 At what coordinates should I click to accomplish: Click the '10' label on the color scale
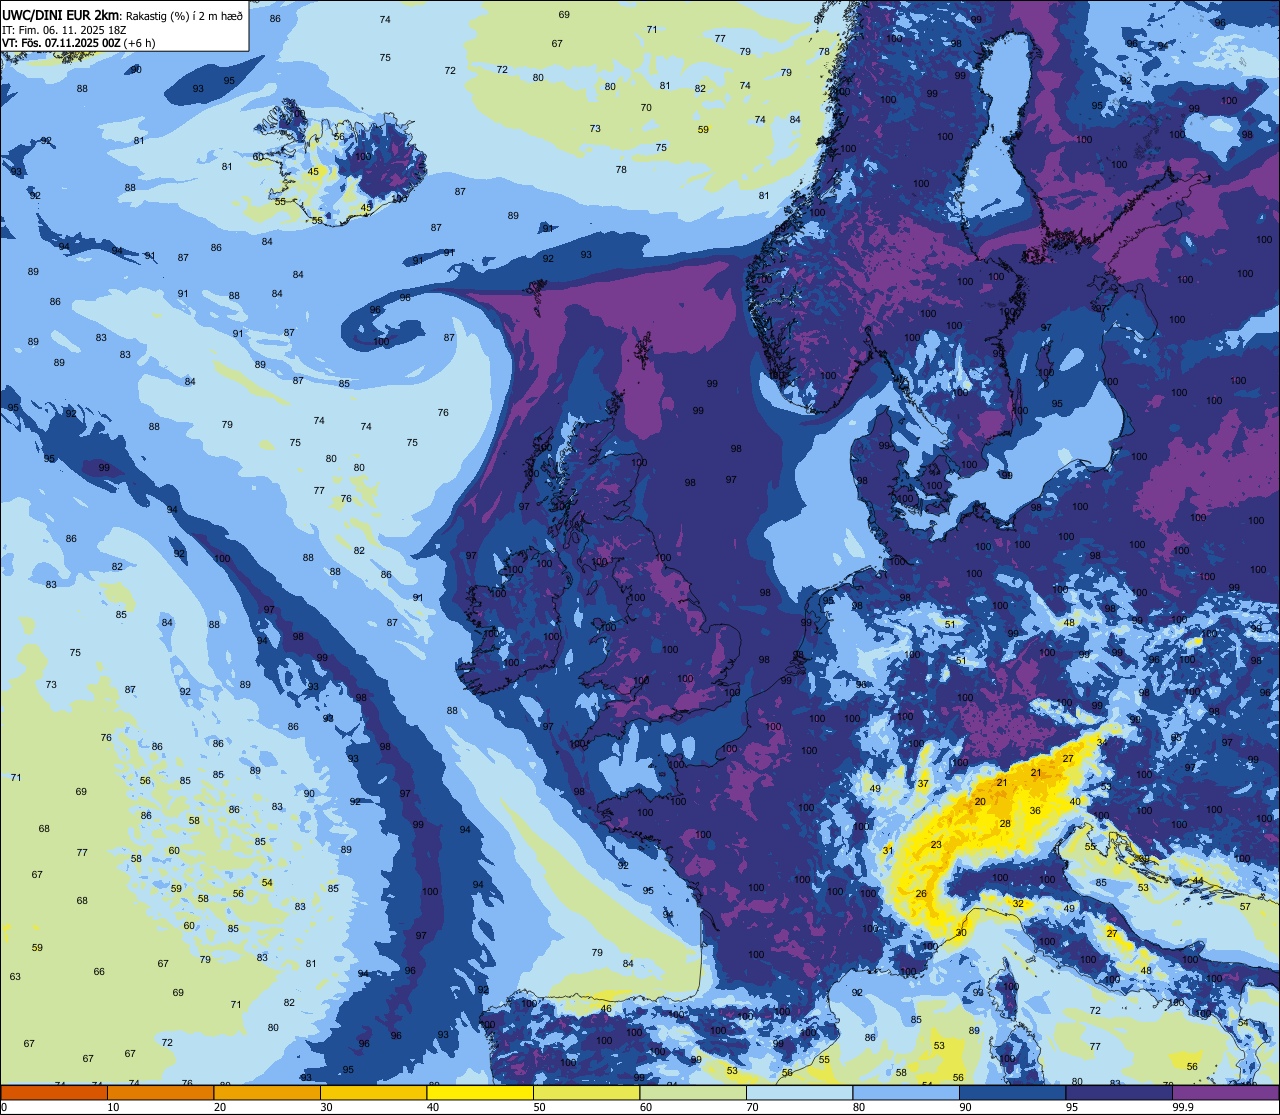tap(113, 1107)
